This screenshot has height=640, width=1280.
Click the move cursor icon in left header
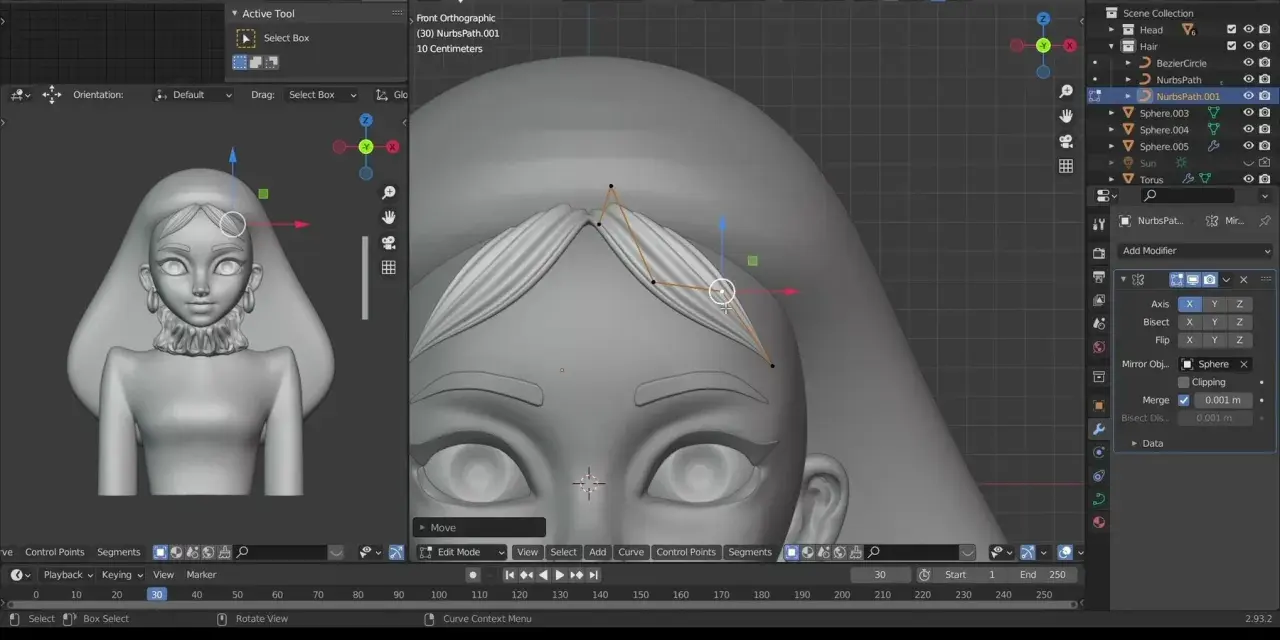pos(51,94)
